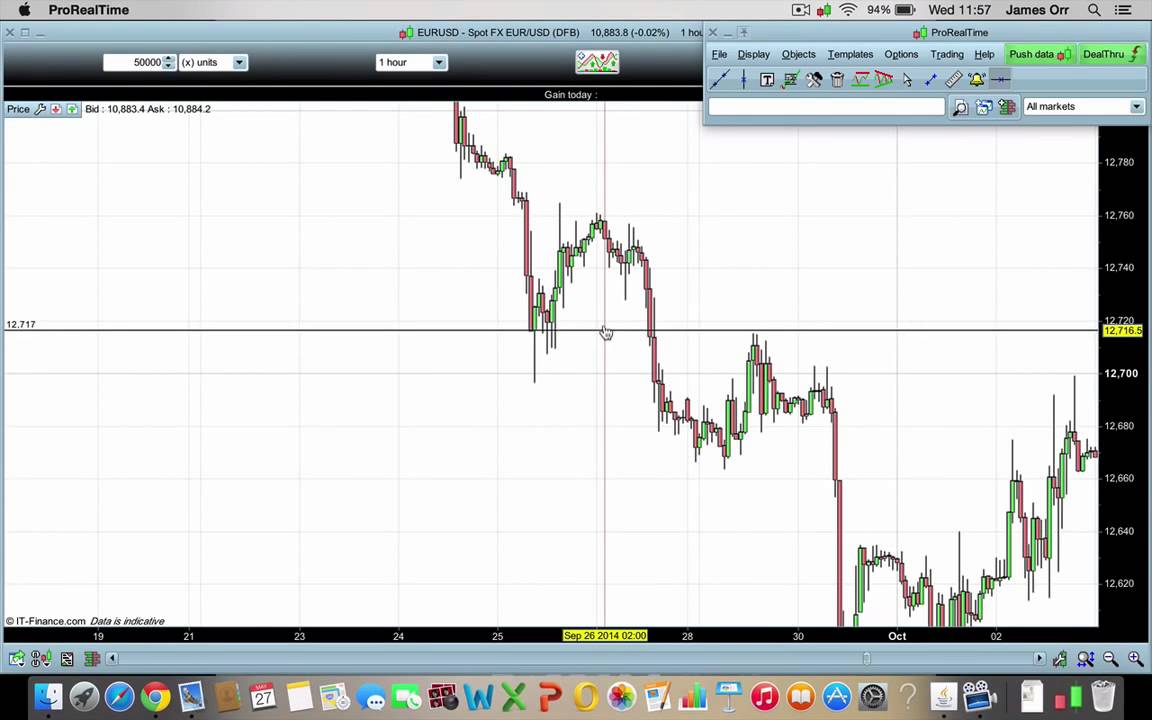Open the Display menu

[754, 54]
